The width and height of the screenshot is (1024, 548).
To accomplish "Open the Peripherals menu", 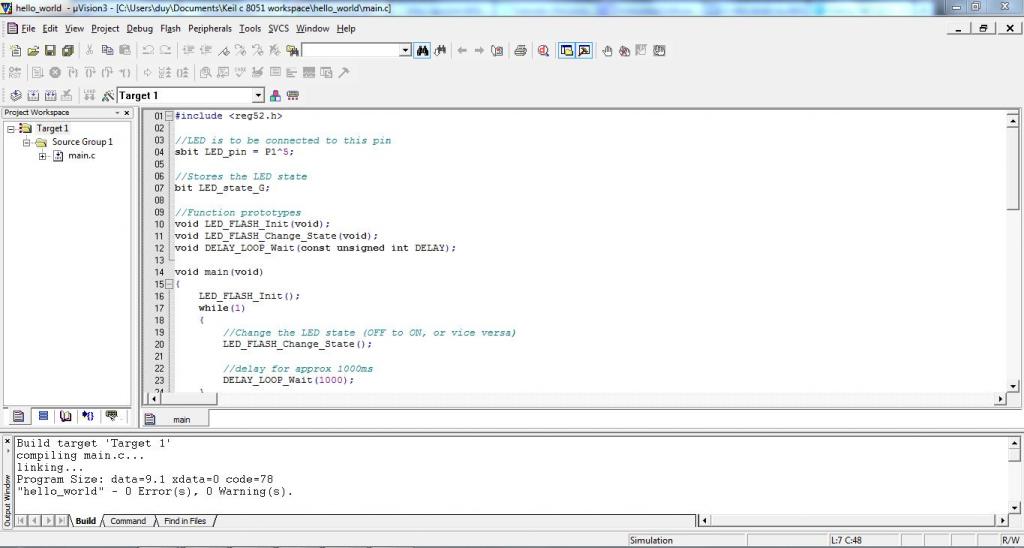I will [210, 29].
